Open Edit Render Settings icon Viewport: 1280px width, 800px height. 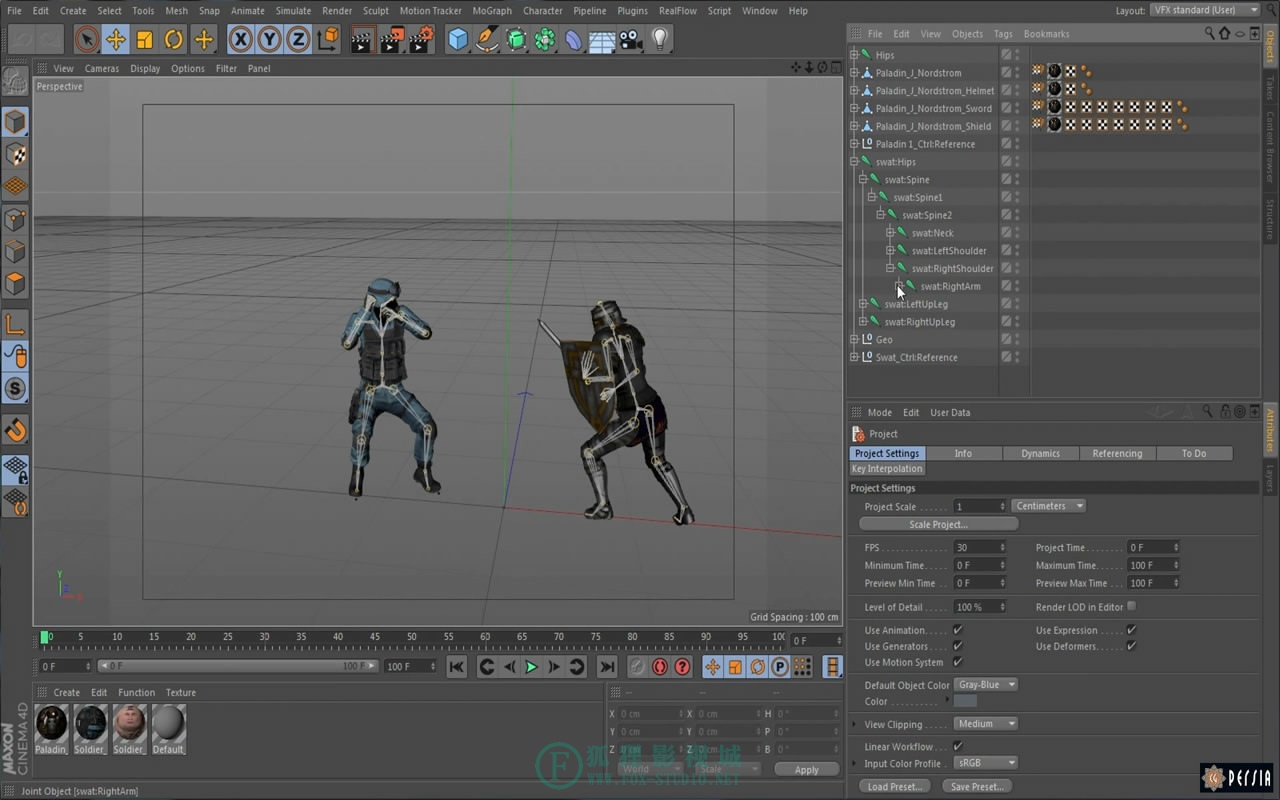421,40
